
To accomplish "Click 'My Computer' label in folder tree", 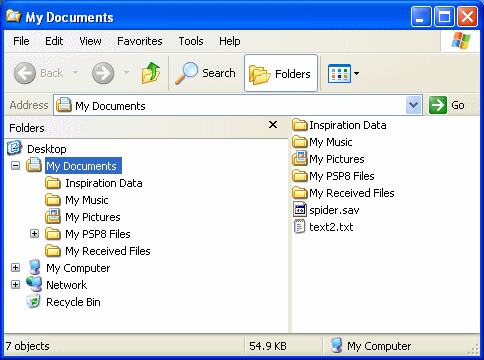I will coord(78,268).
